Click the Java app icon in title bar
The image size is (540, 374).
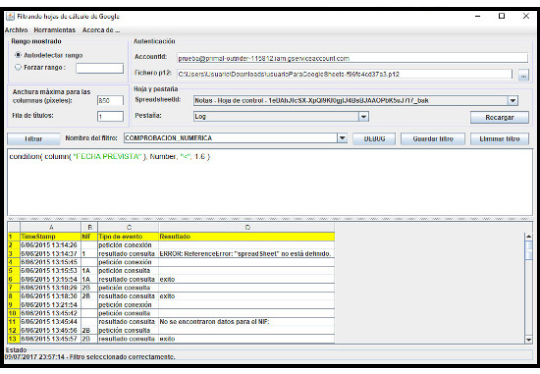[x=10, y=16]
